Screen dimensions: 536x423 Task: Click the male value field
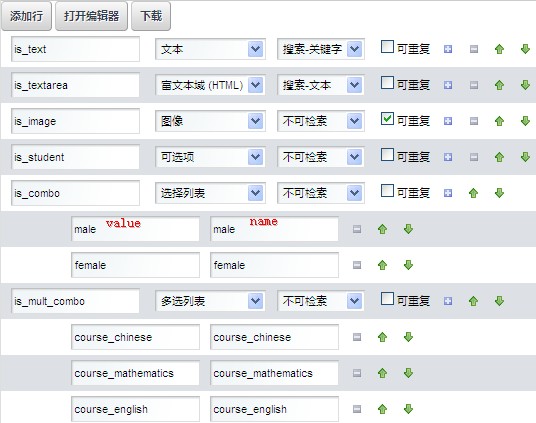[135, 229]
